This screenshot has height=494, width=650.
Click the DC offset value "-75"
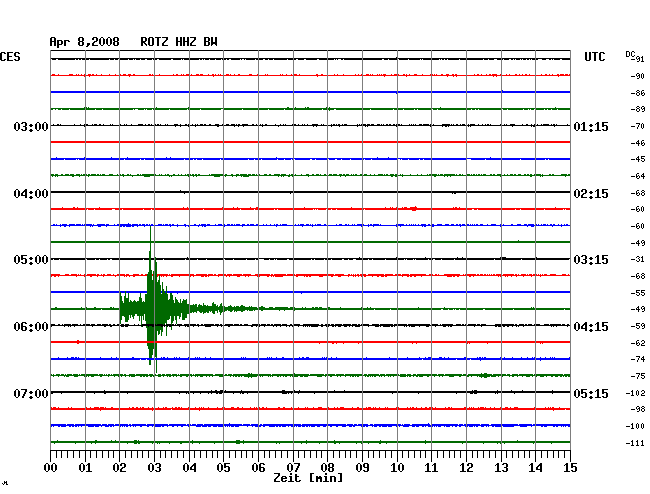[x=638, y=376]
